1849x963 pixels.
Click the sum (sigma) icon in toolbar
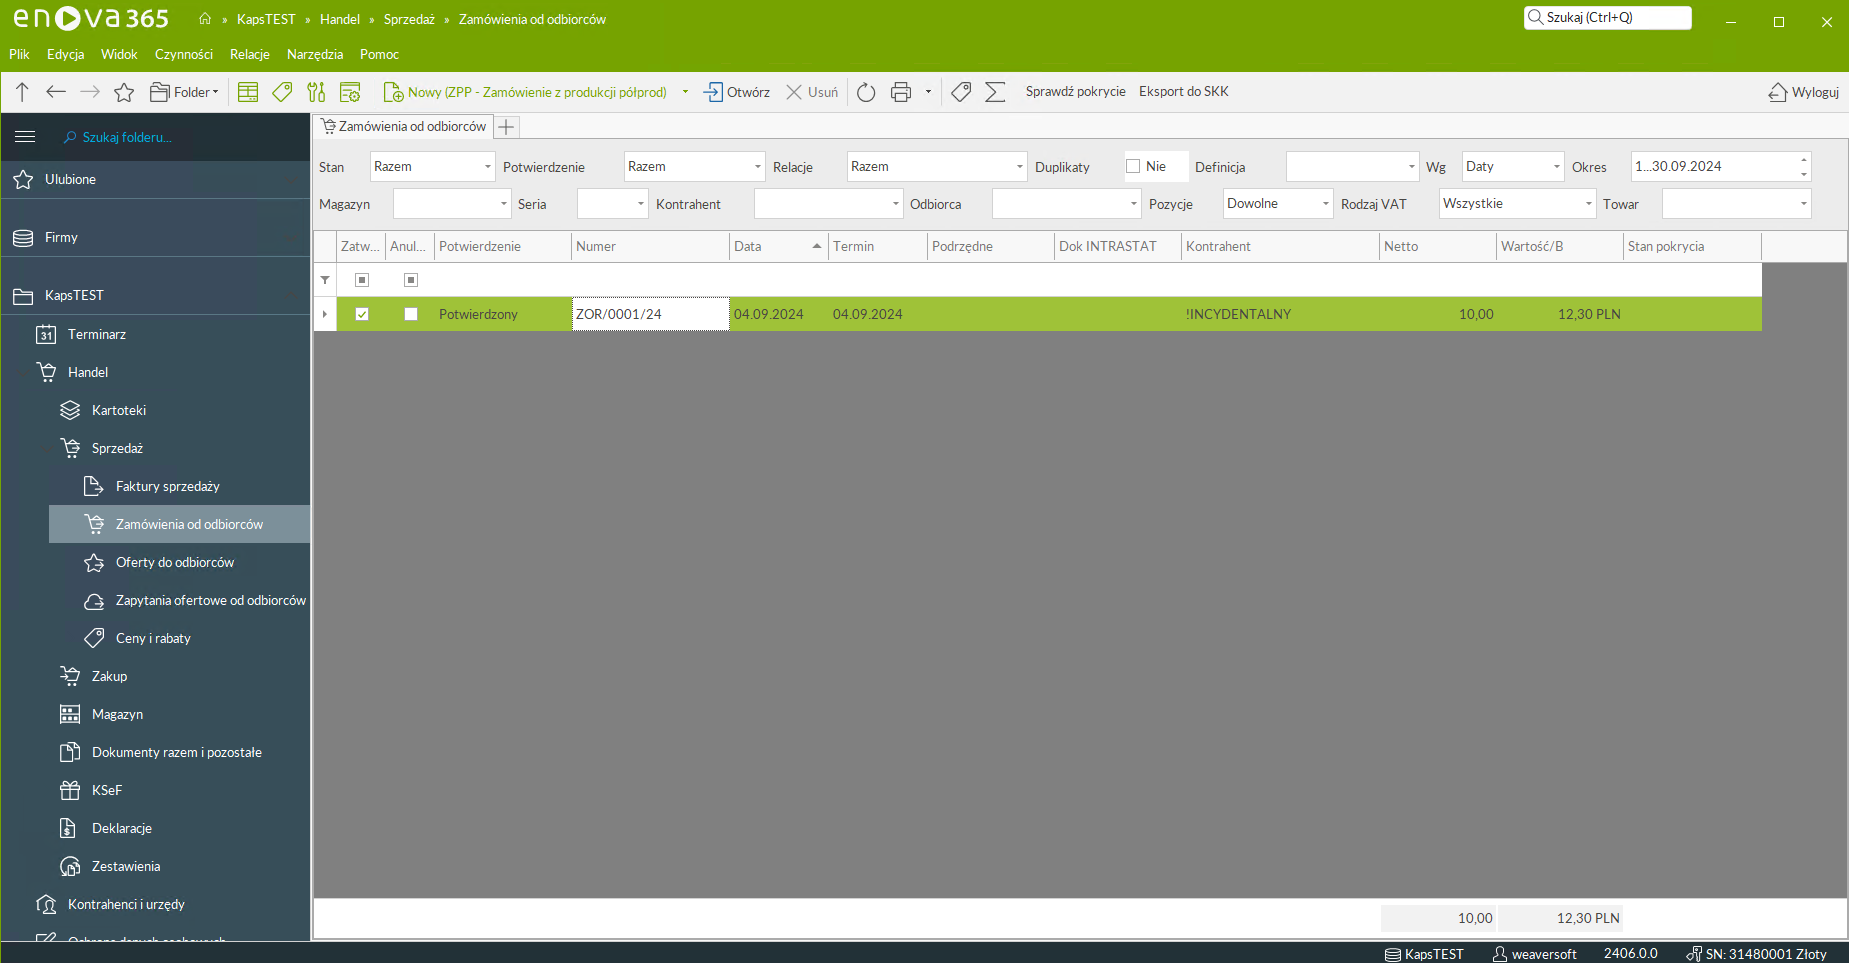[x=995, y=92]
